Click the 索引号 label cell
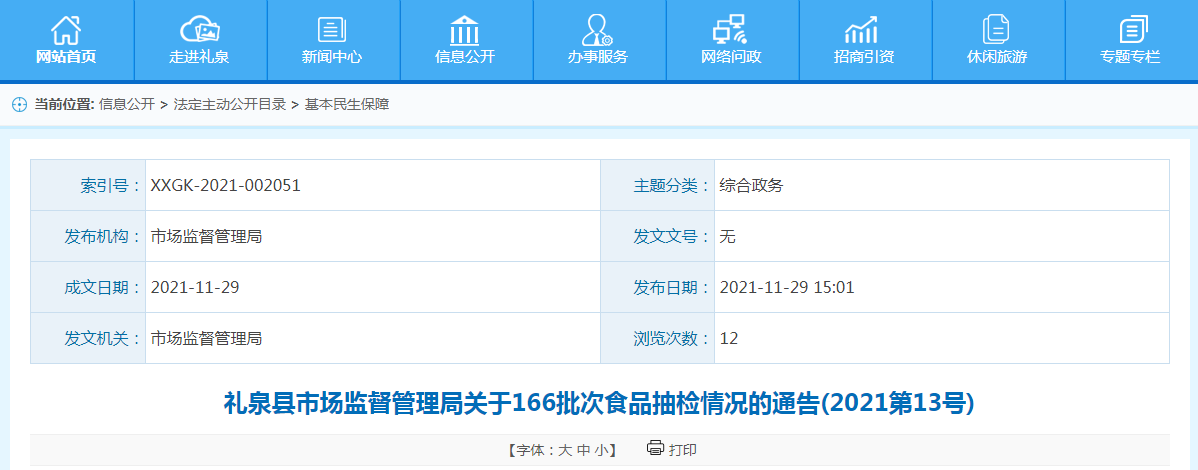1198x470 pixels. click(88, 185)
